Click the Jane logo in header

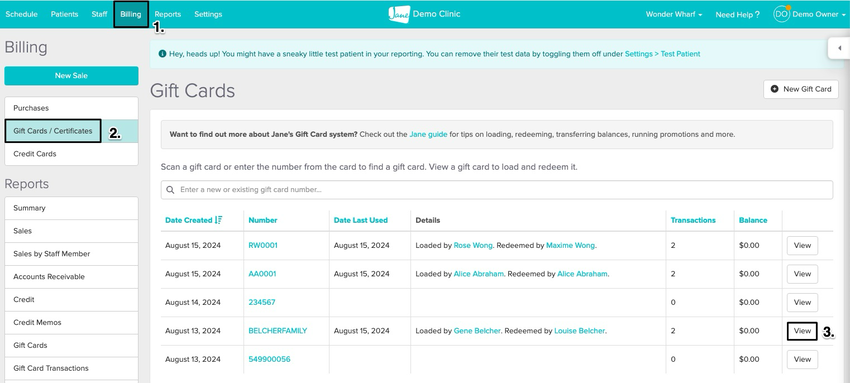click(x=399, y=14)
